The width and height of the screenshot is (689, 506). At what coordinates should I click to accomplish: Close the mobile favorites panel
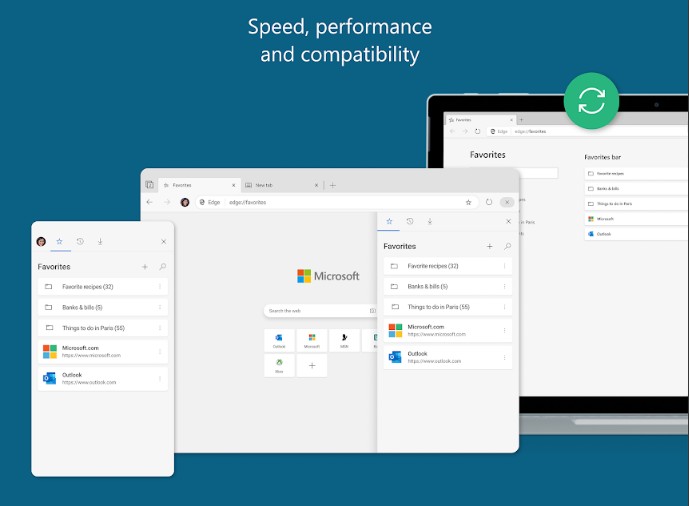click(x=163, y=242)
